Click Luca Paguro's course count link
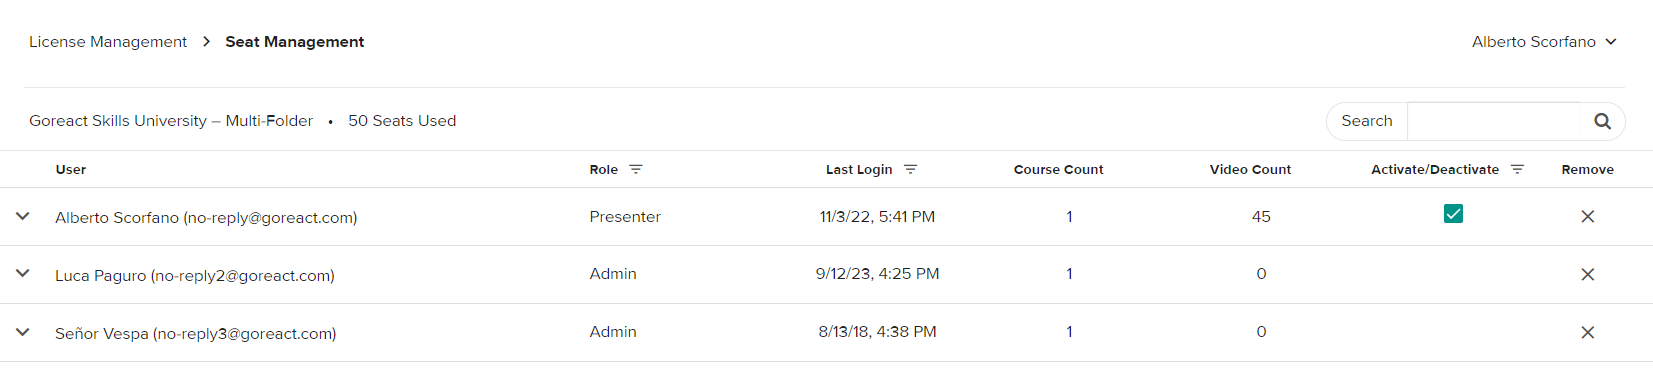The height and width of the screenshot is (385, 1653). tap(1069, 273)
